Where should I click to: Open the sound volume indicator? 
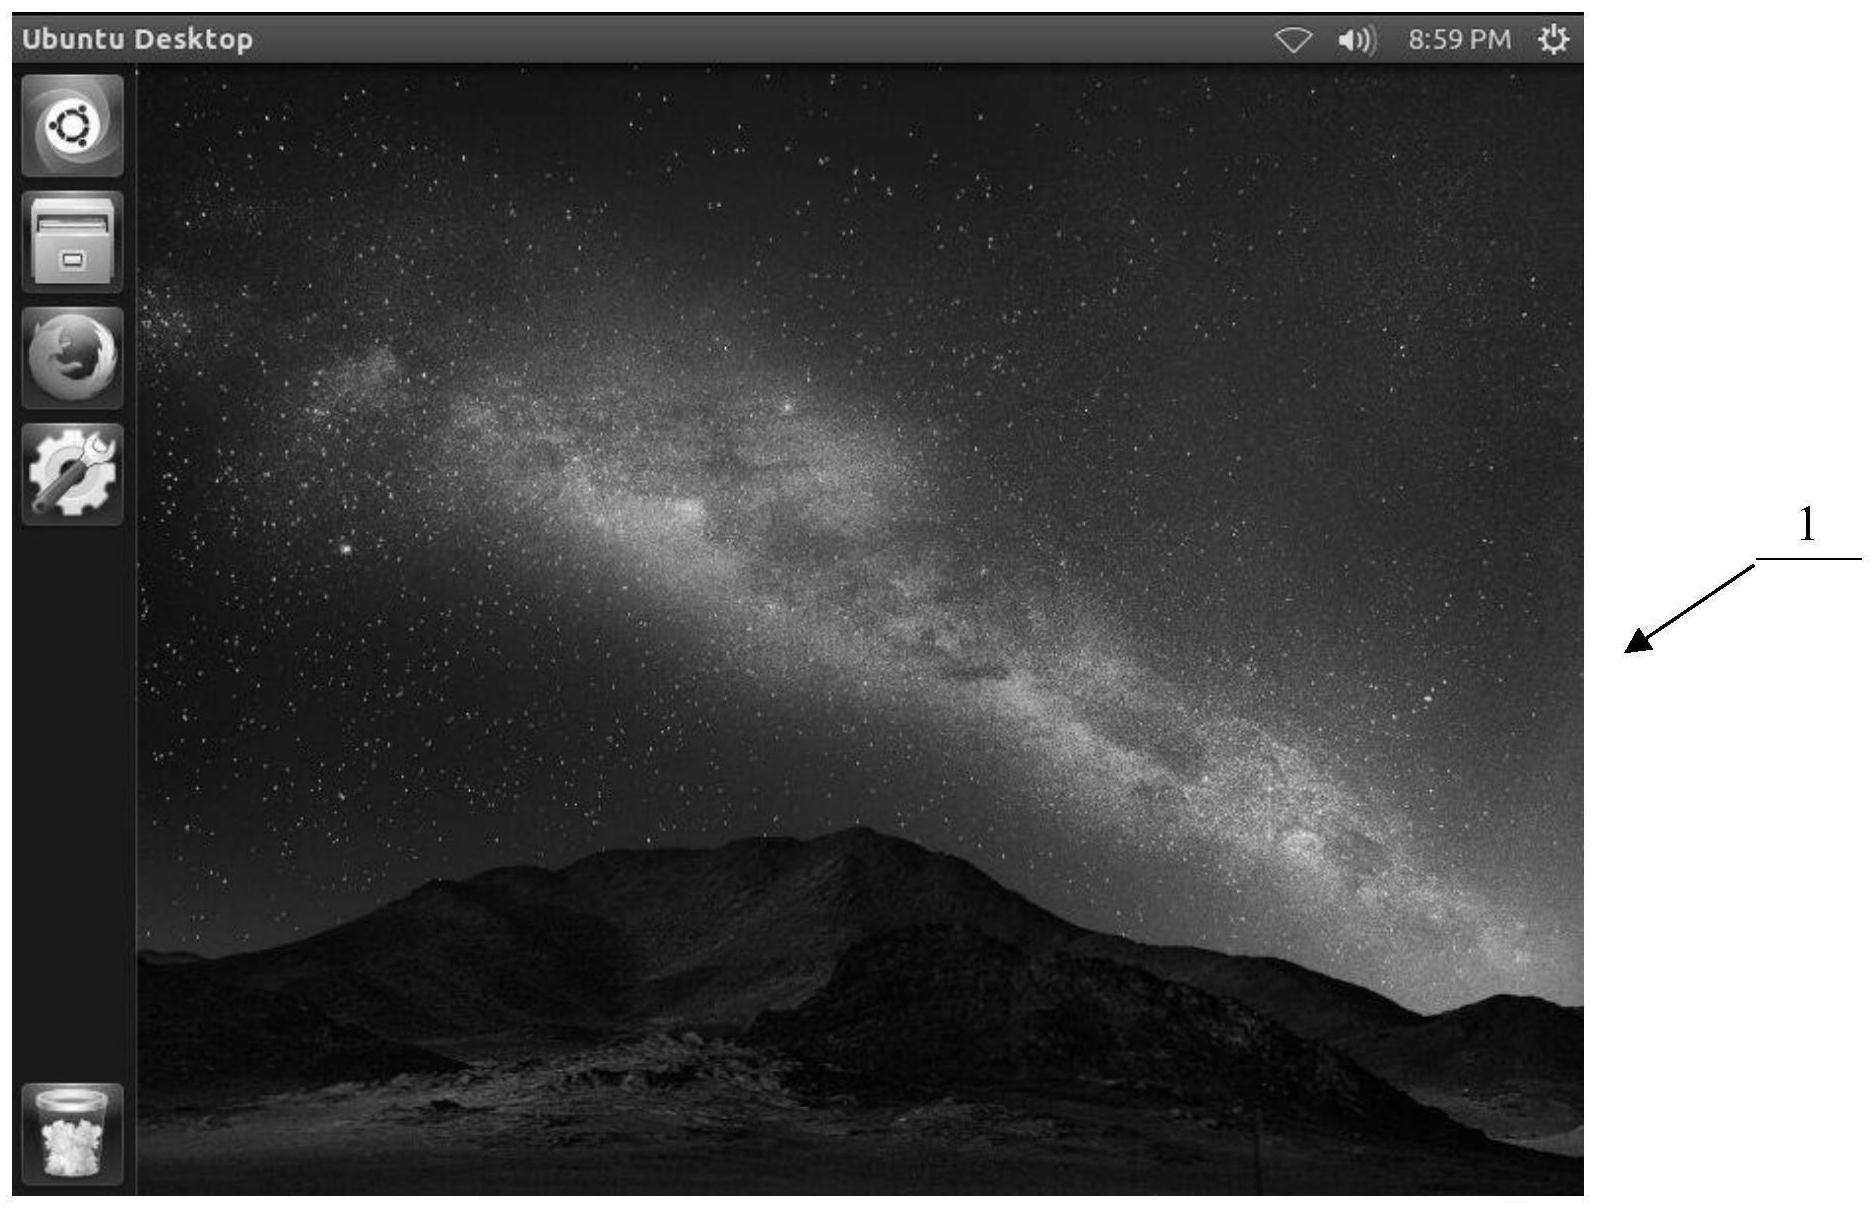coord(1355,40)
